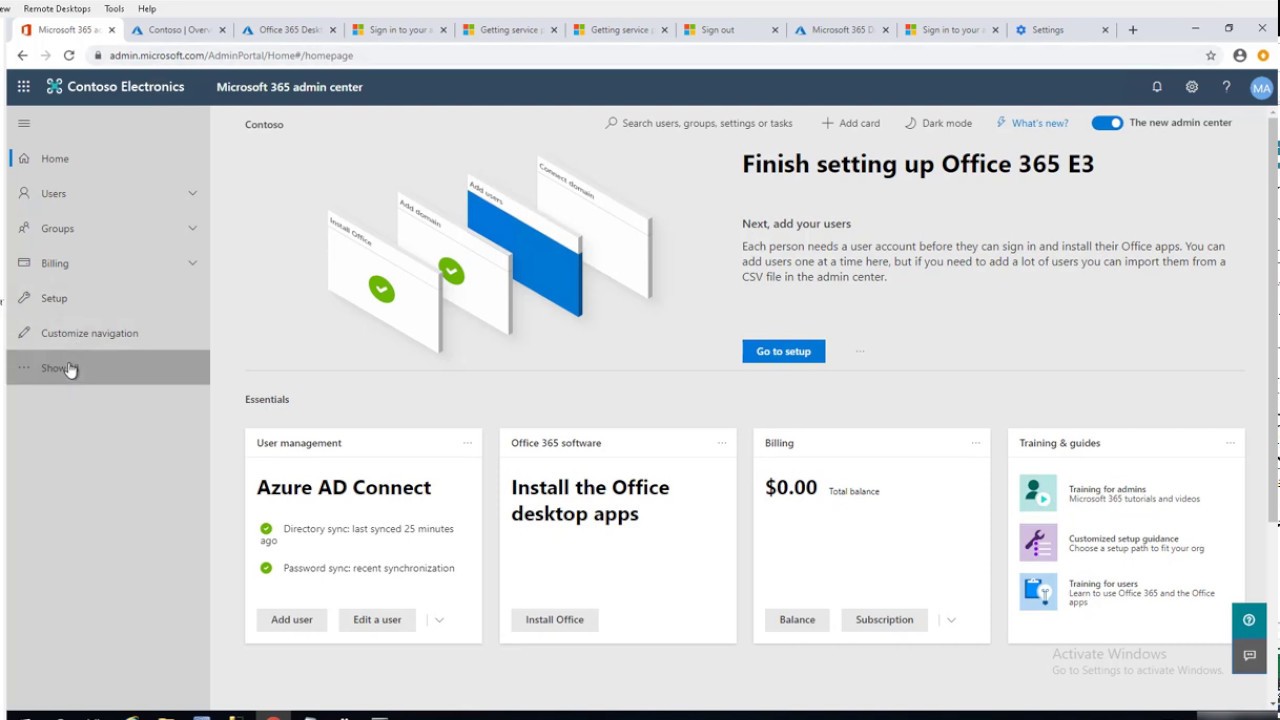
Task: Open Customized setup guidance link
Action: tap(1124, 538)
